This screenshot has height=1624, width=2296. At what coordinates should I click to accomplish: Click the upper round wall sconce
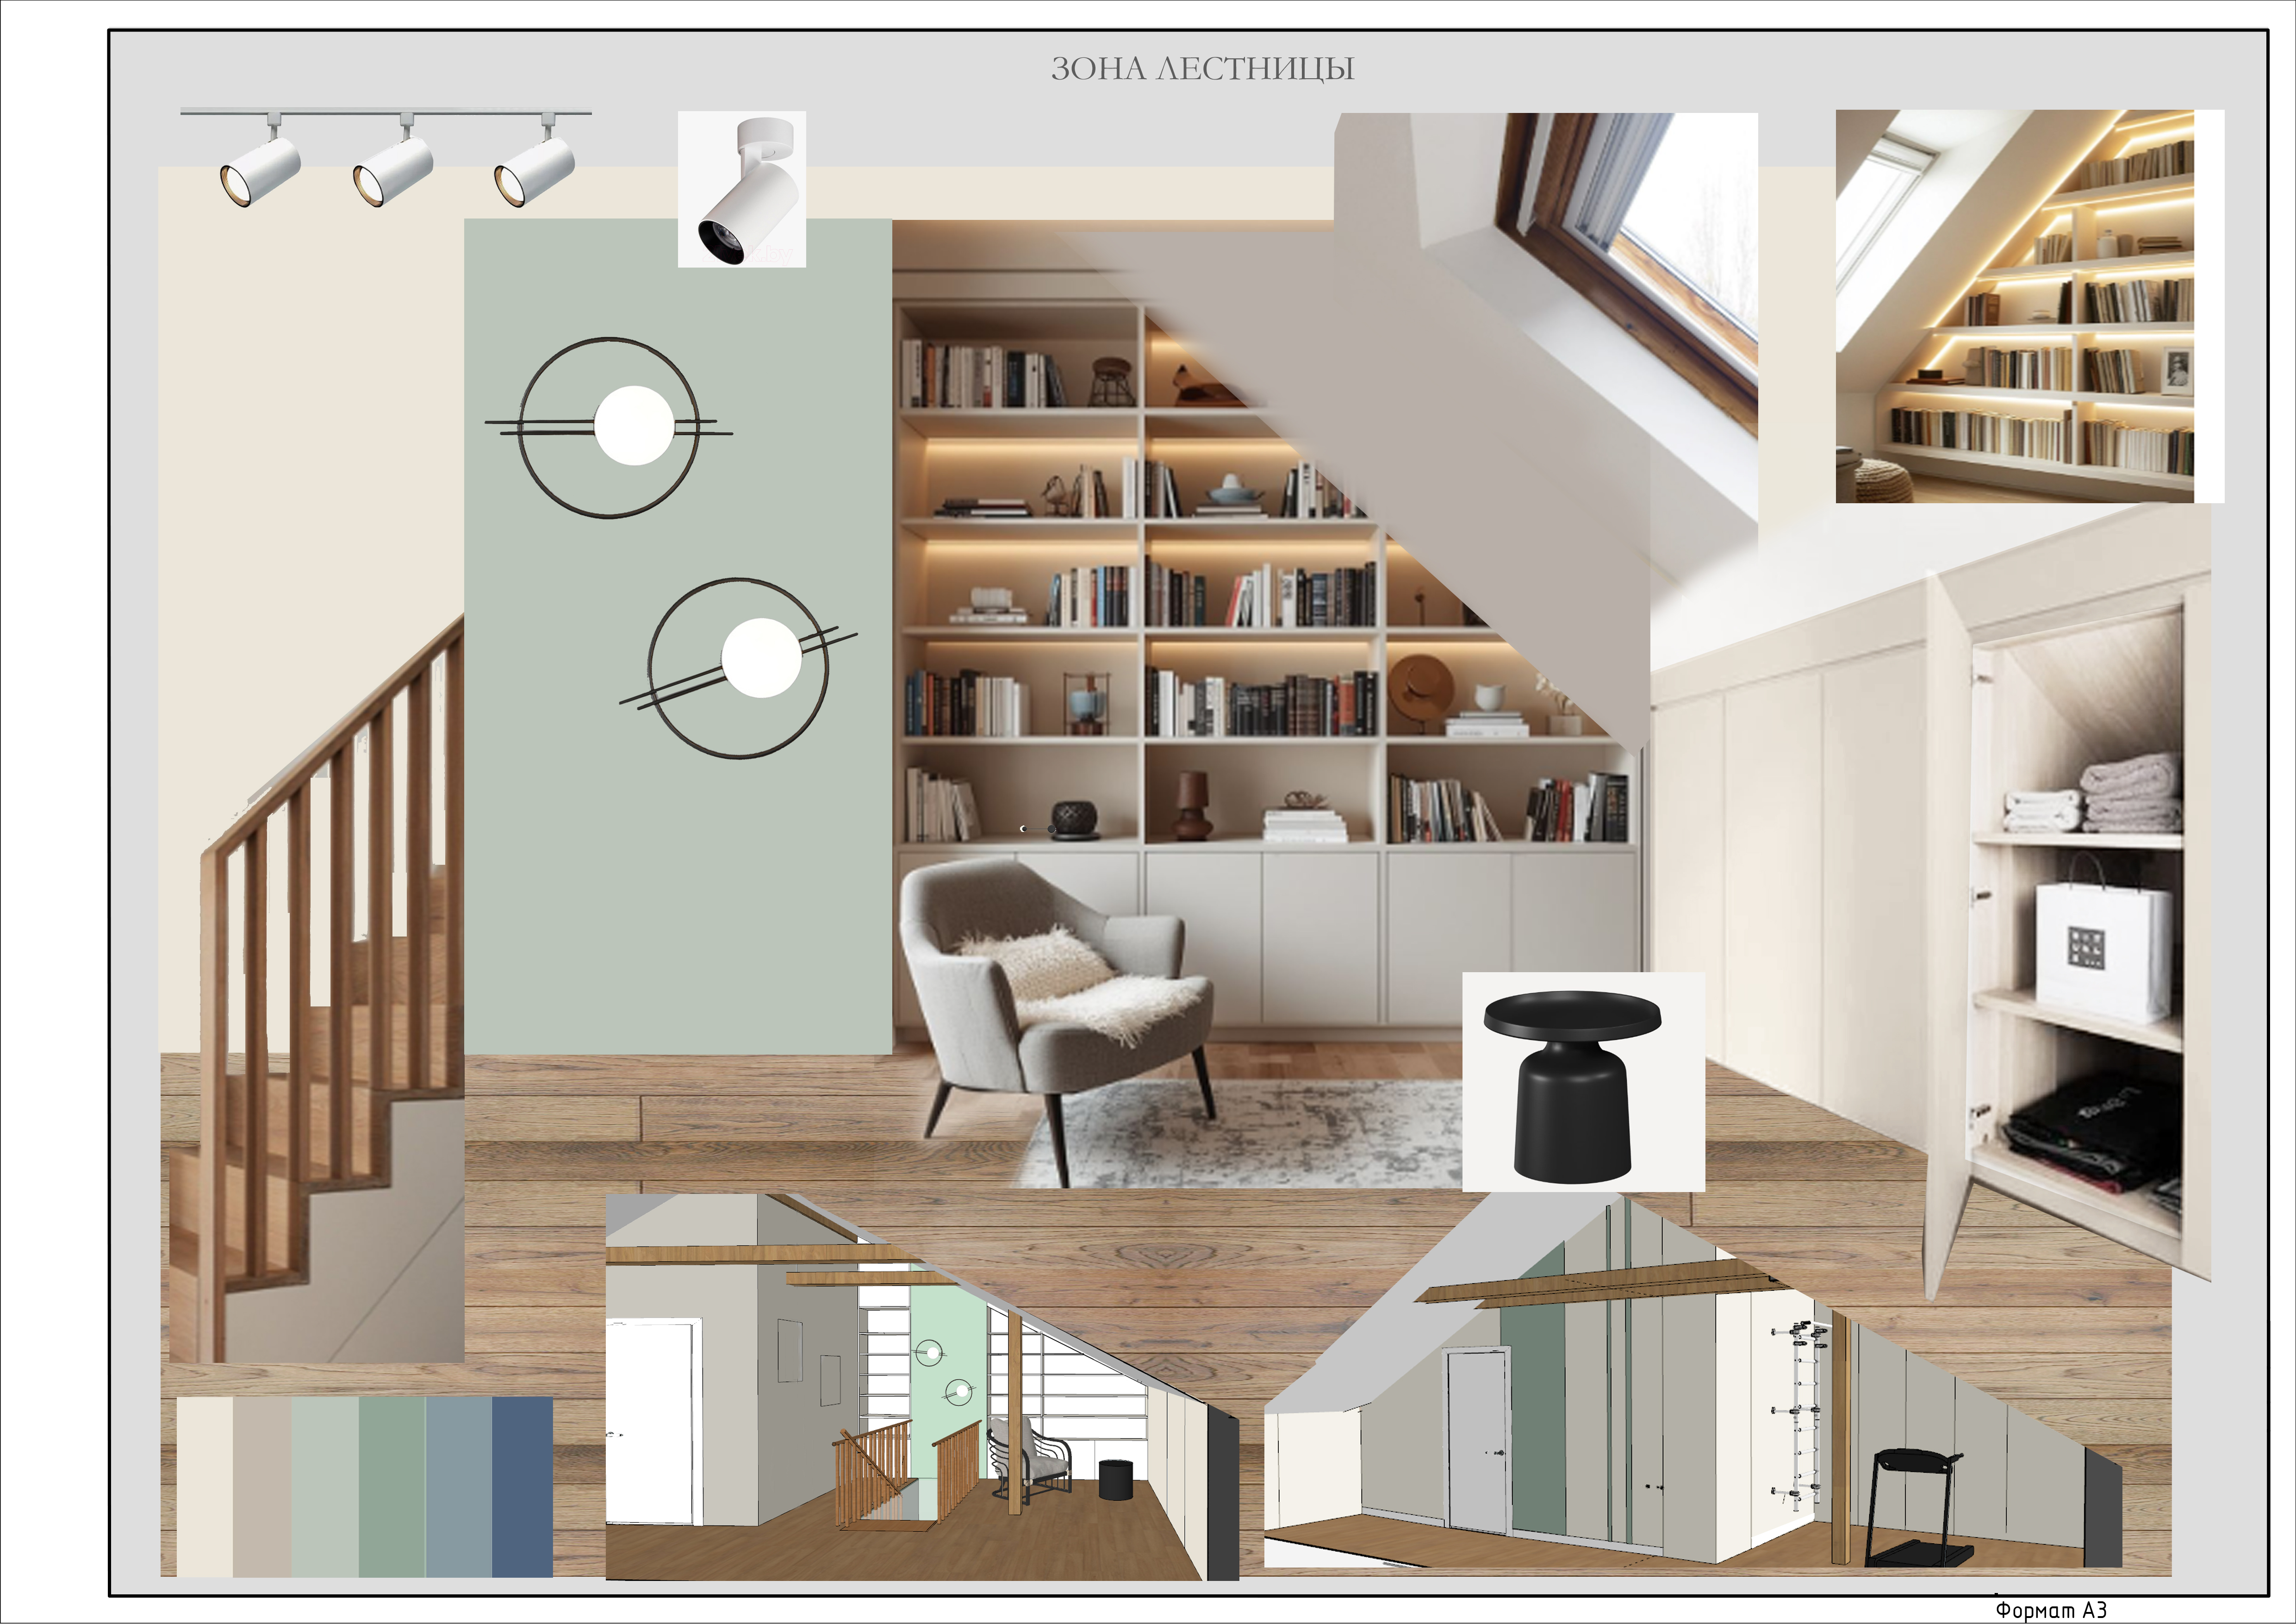click(608, 428)
